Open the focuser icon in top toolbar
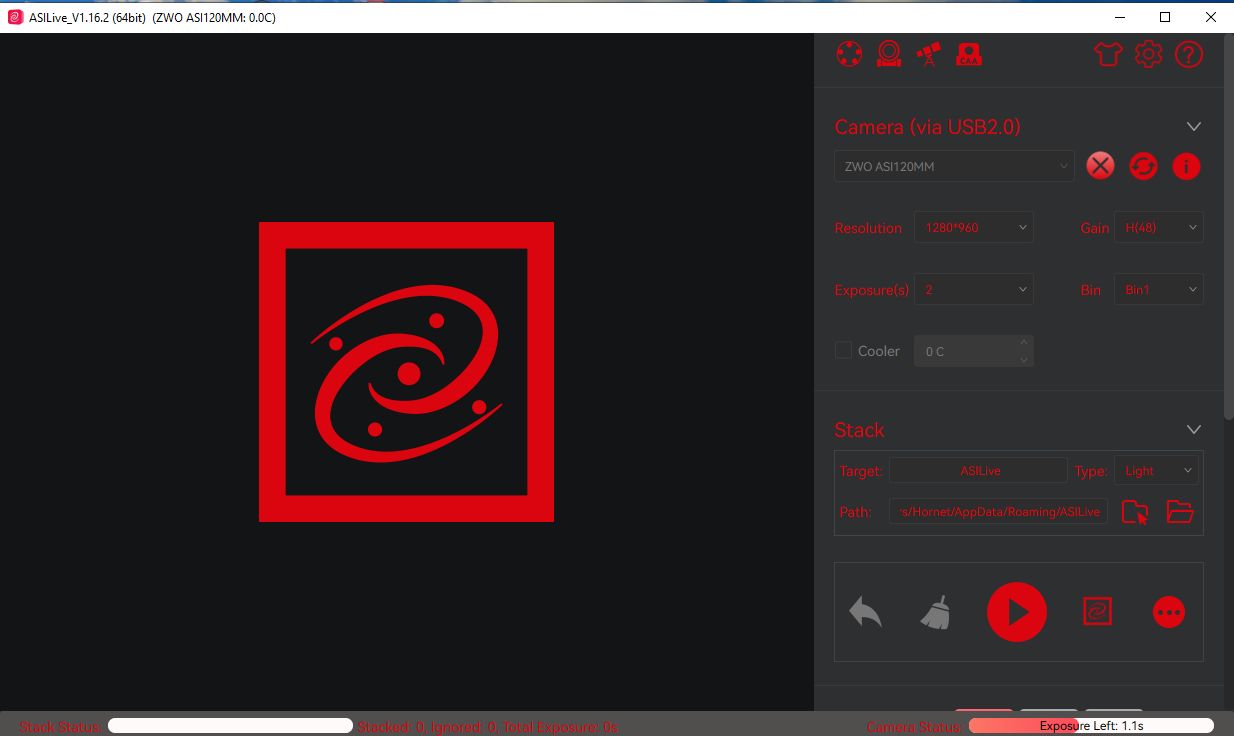The image size is (1234, 736). [888, 54]
